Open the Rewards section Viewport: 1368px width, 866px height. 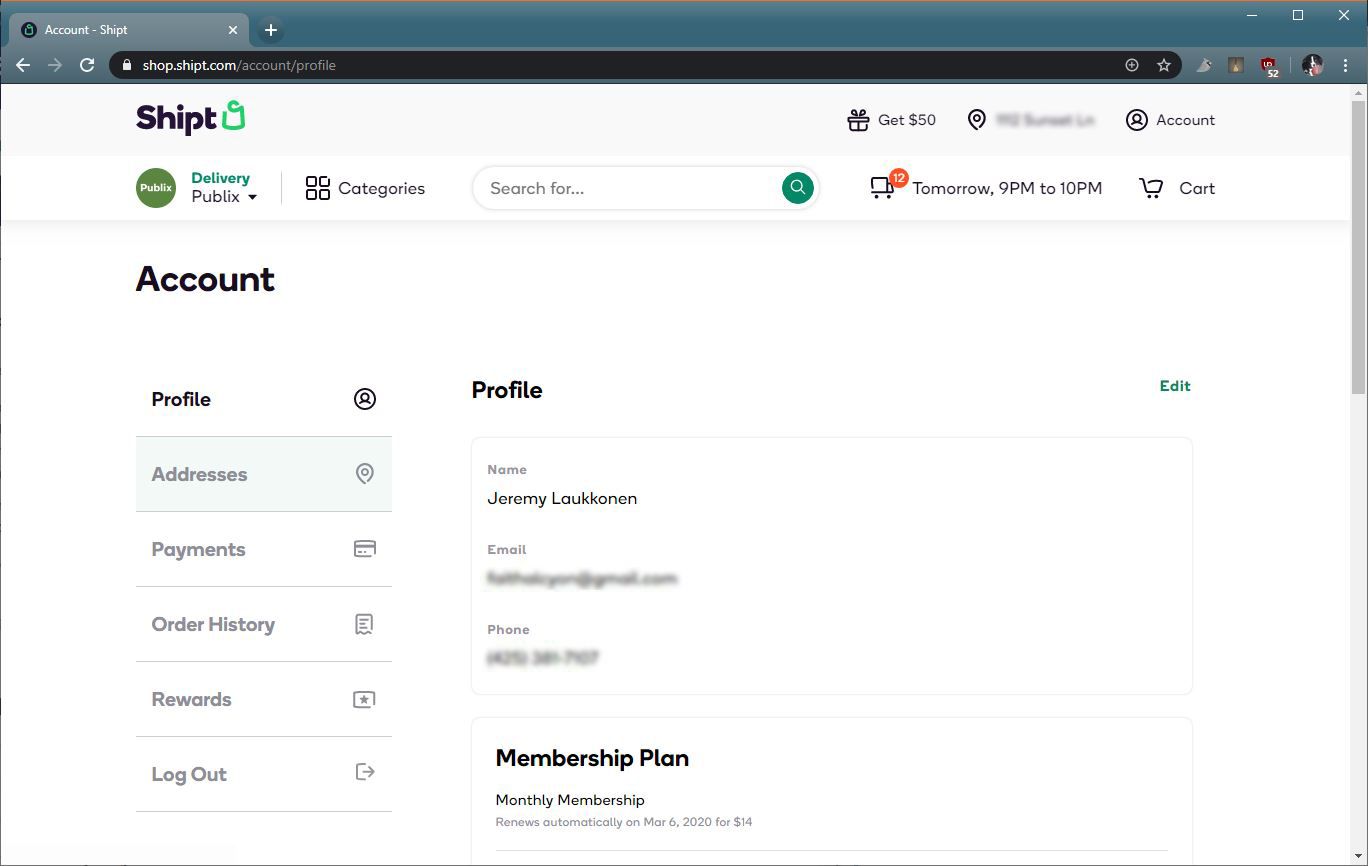[264, 699]
